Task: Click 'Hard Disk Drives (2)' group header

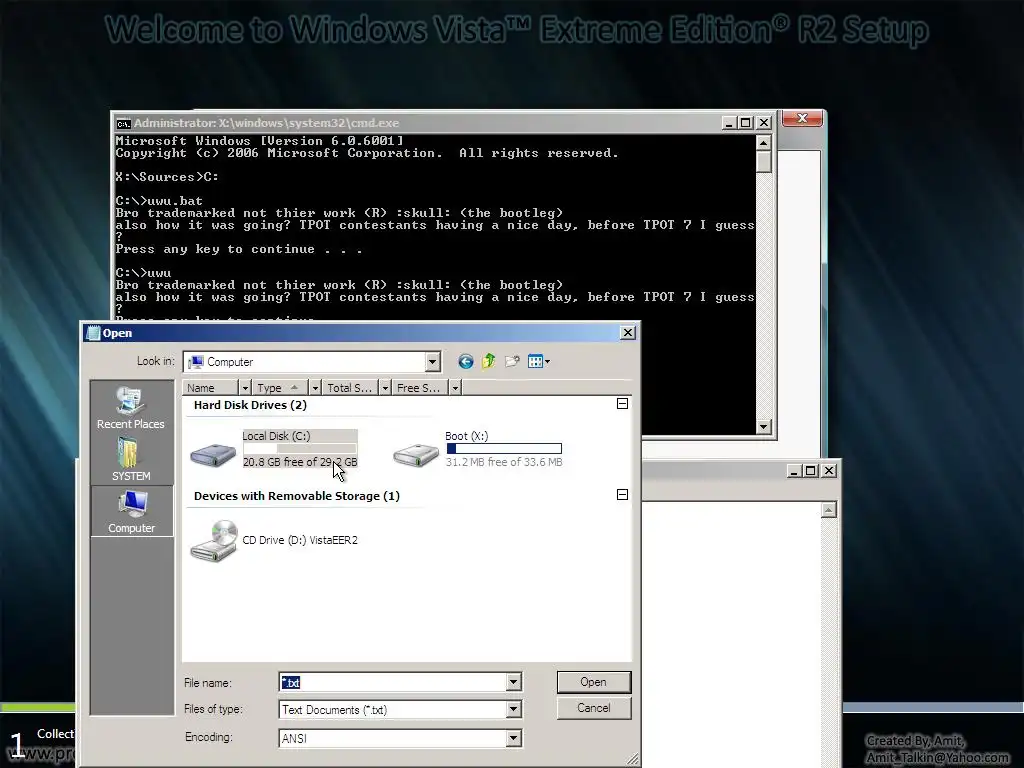Action: 250,405
